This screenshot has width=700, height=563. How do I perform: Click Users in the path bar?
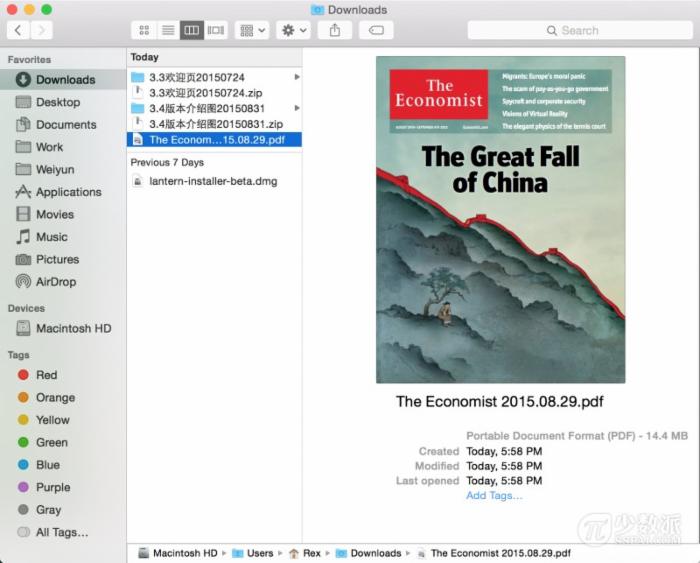tap(253, 553)
